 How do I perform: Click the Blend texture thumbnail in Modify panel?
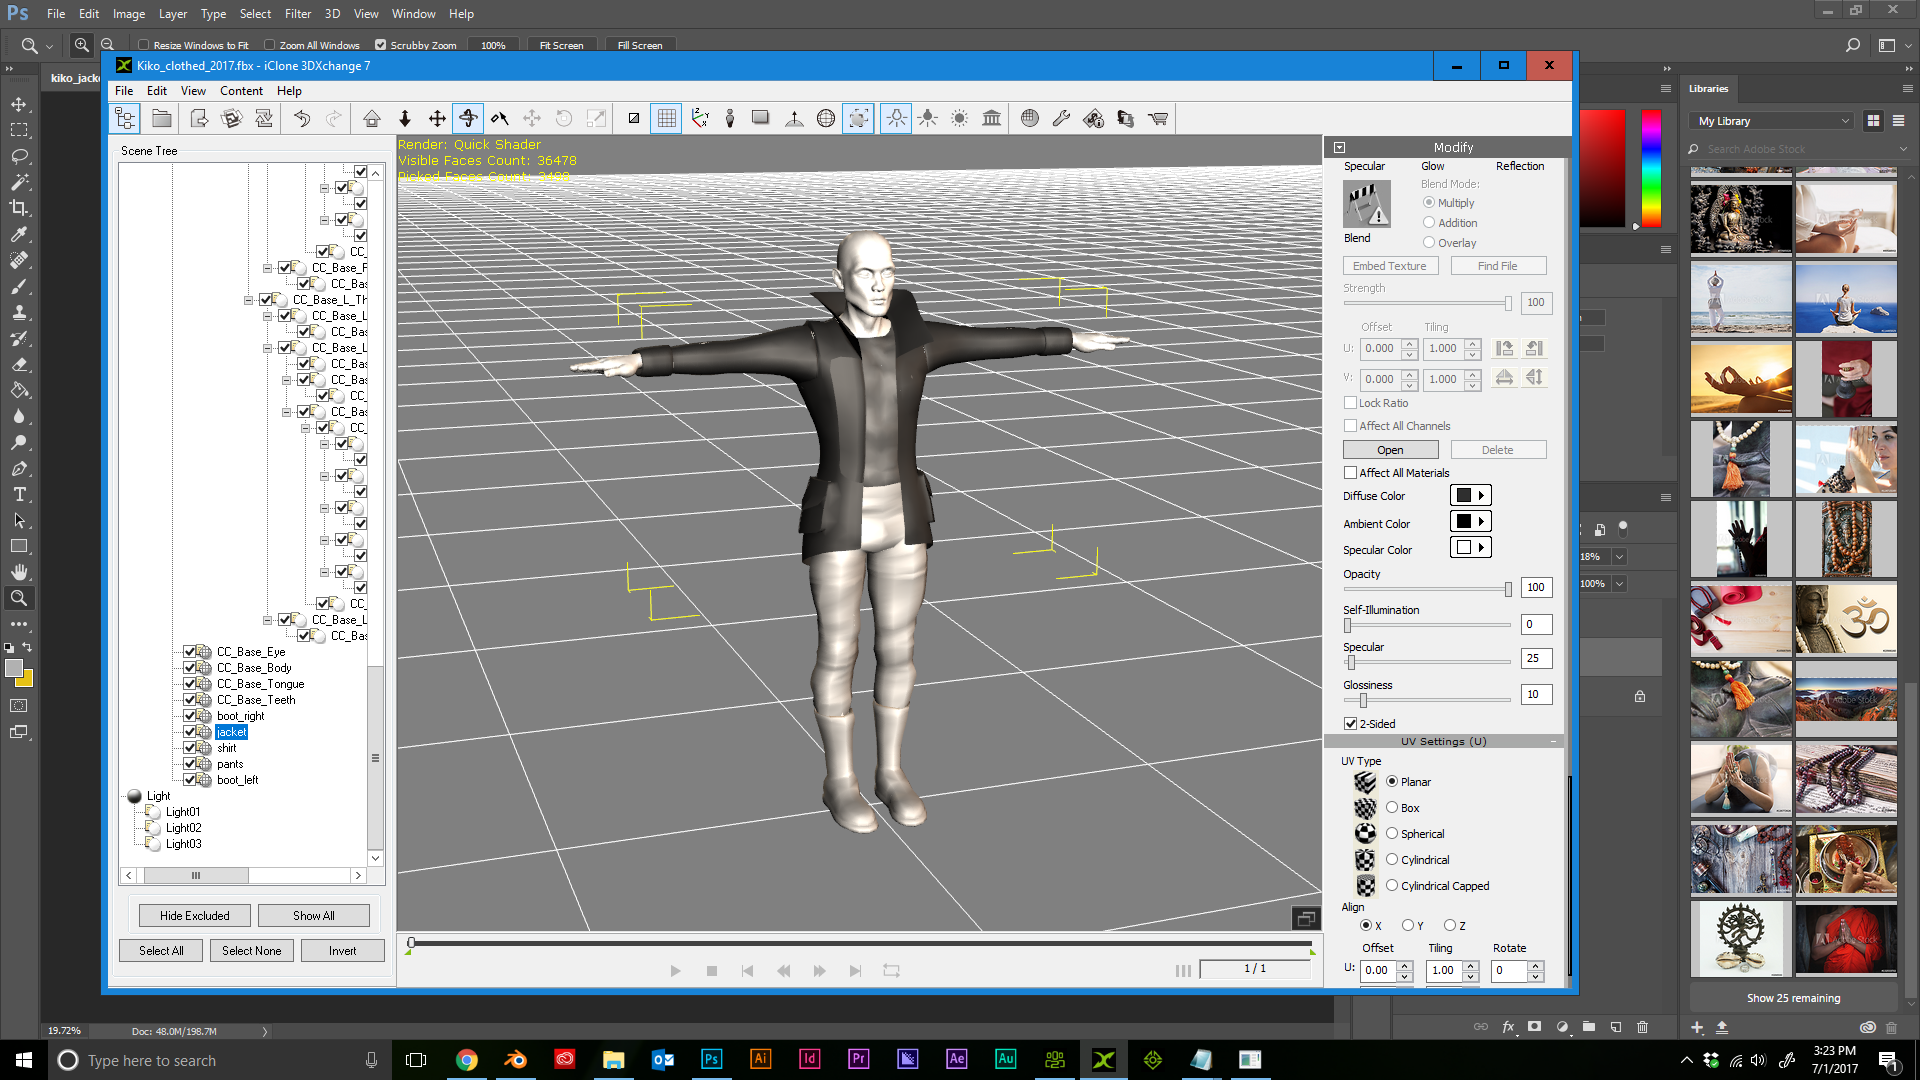click(x=1366, y=203)
